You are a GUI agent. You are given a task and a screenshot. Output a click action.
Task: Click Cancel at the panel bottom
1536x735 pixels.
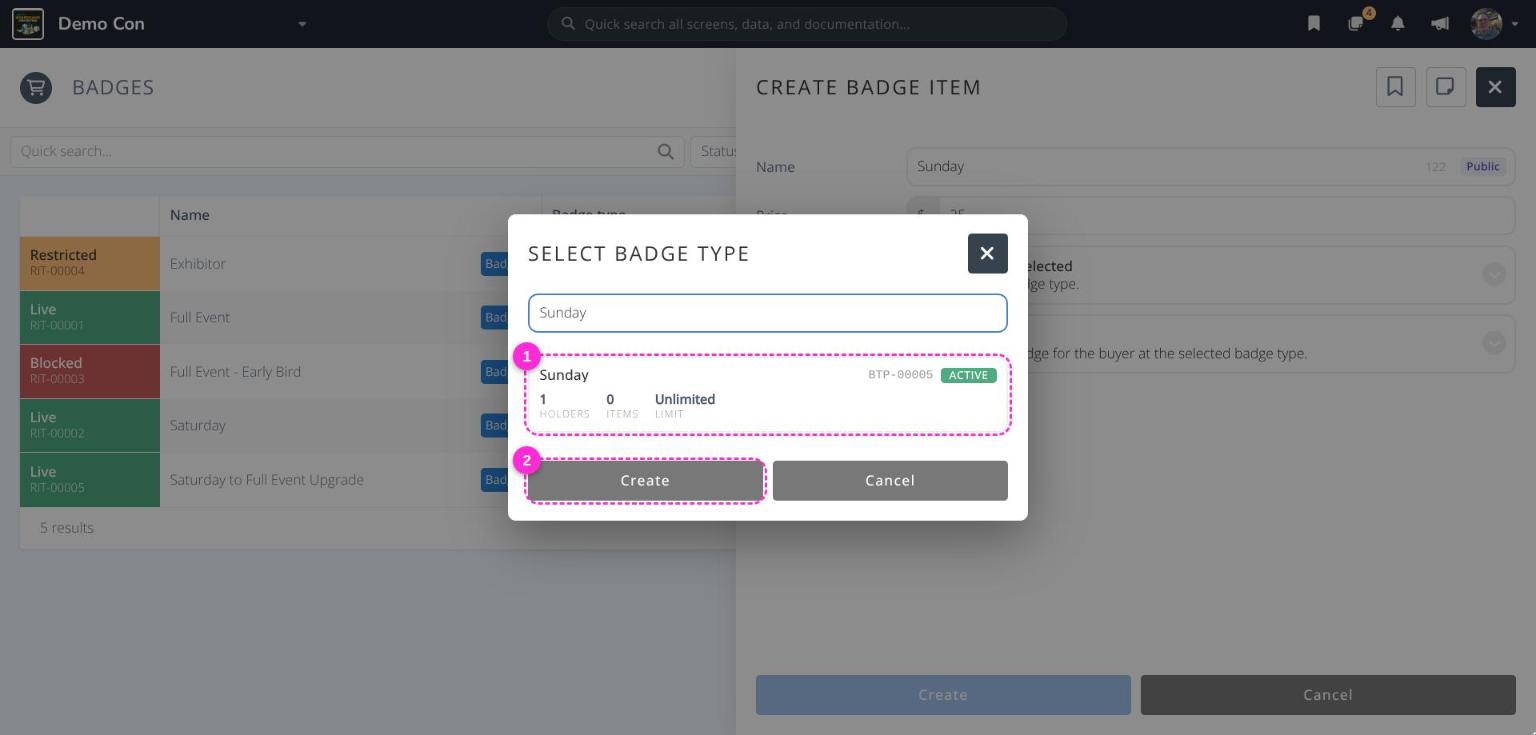tap(1328, 695)
